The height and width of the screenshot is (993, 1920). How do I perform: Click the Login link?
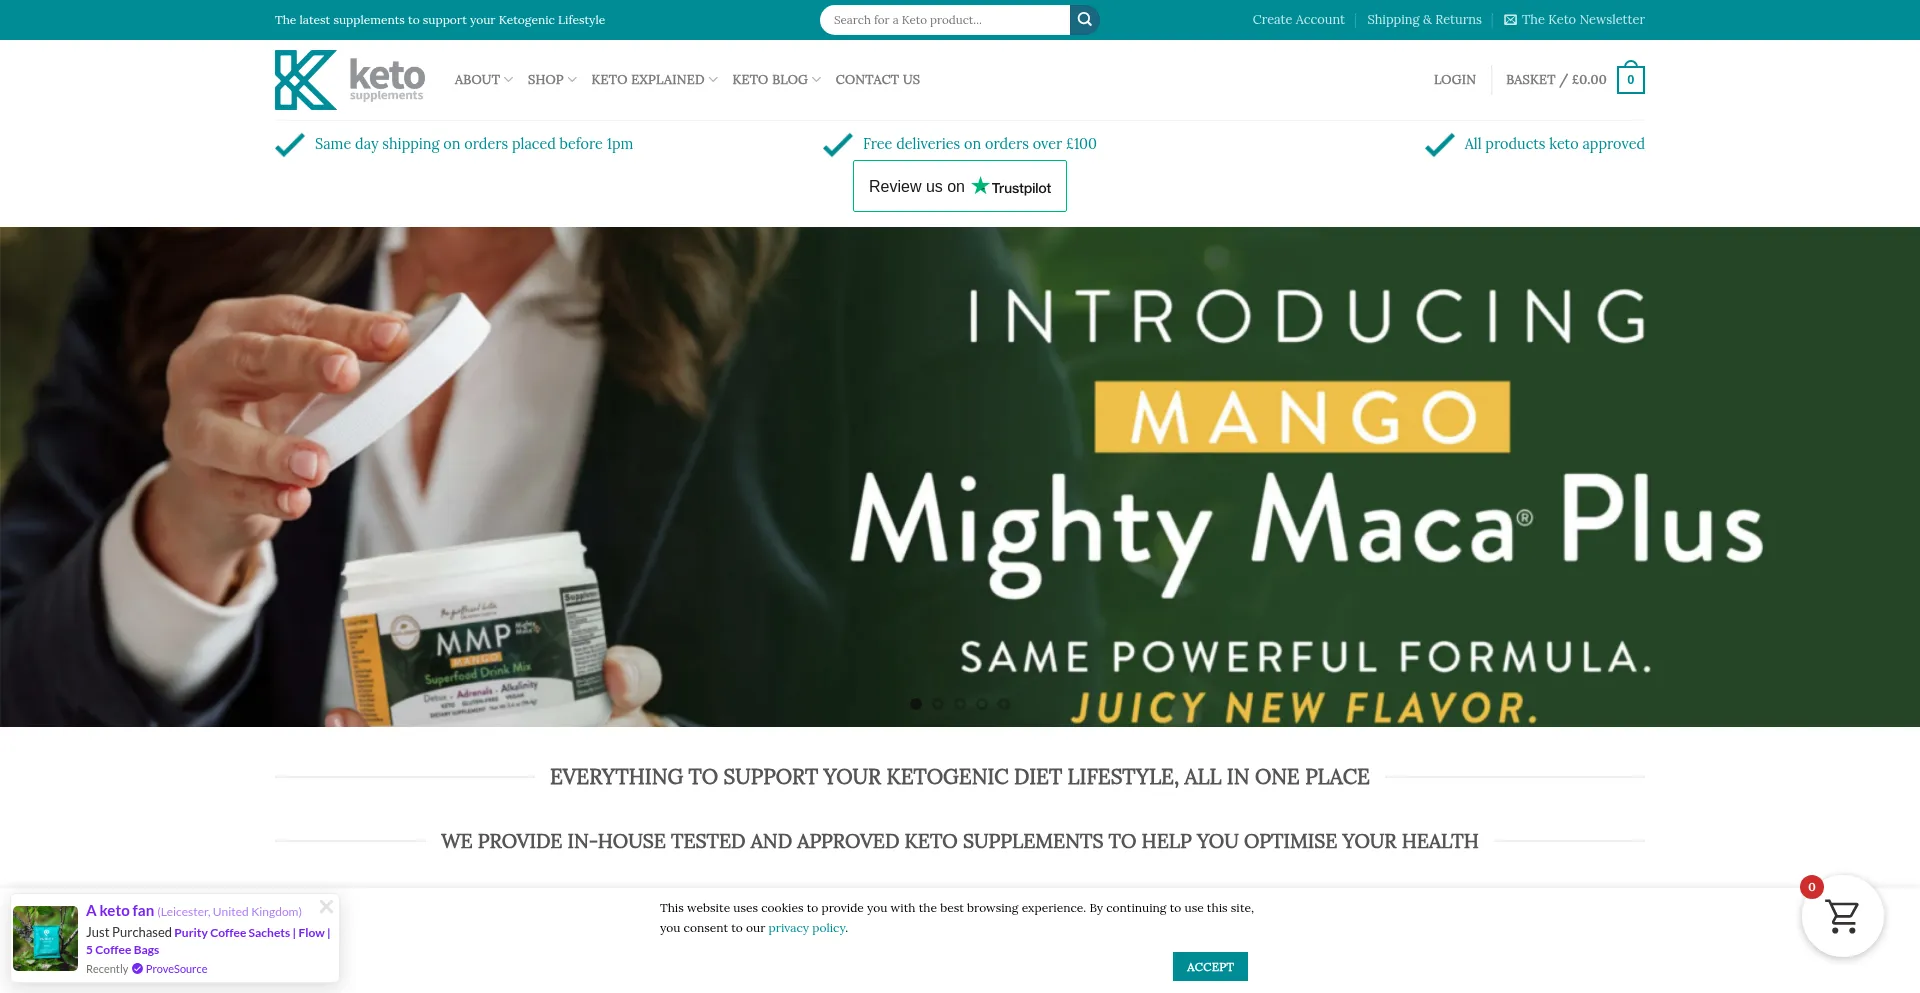(1454, 80)
